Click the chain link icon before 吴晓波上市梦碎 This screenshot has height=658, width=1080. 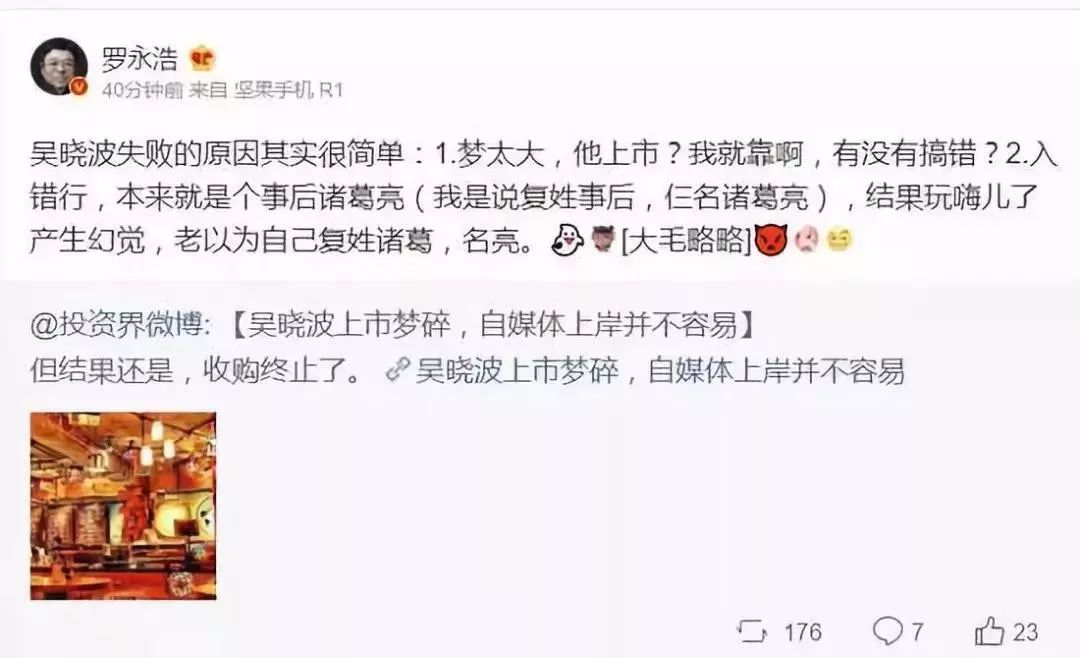tap(398, 370)
